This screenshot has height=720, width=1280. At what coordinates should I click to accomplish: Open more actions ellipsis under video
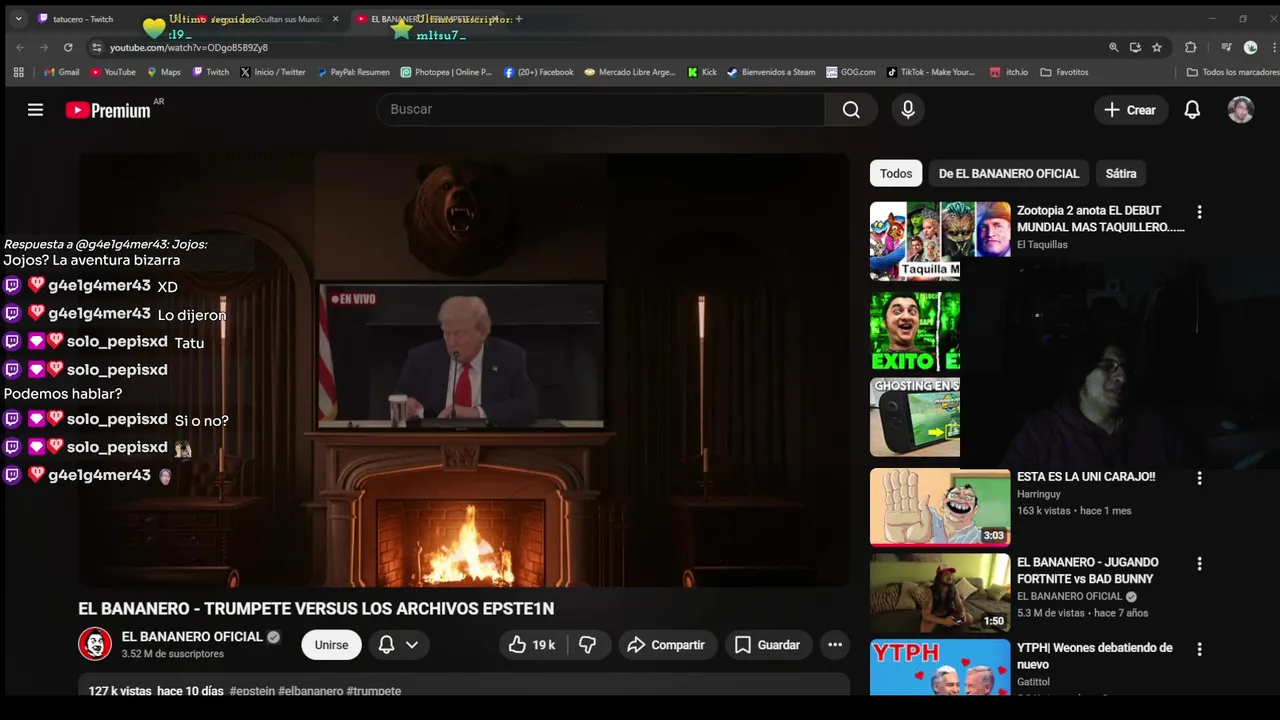tap(835, 645)
